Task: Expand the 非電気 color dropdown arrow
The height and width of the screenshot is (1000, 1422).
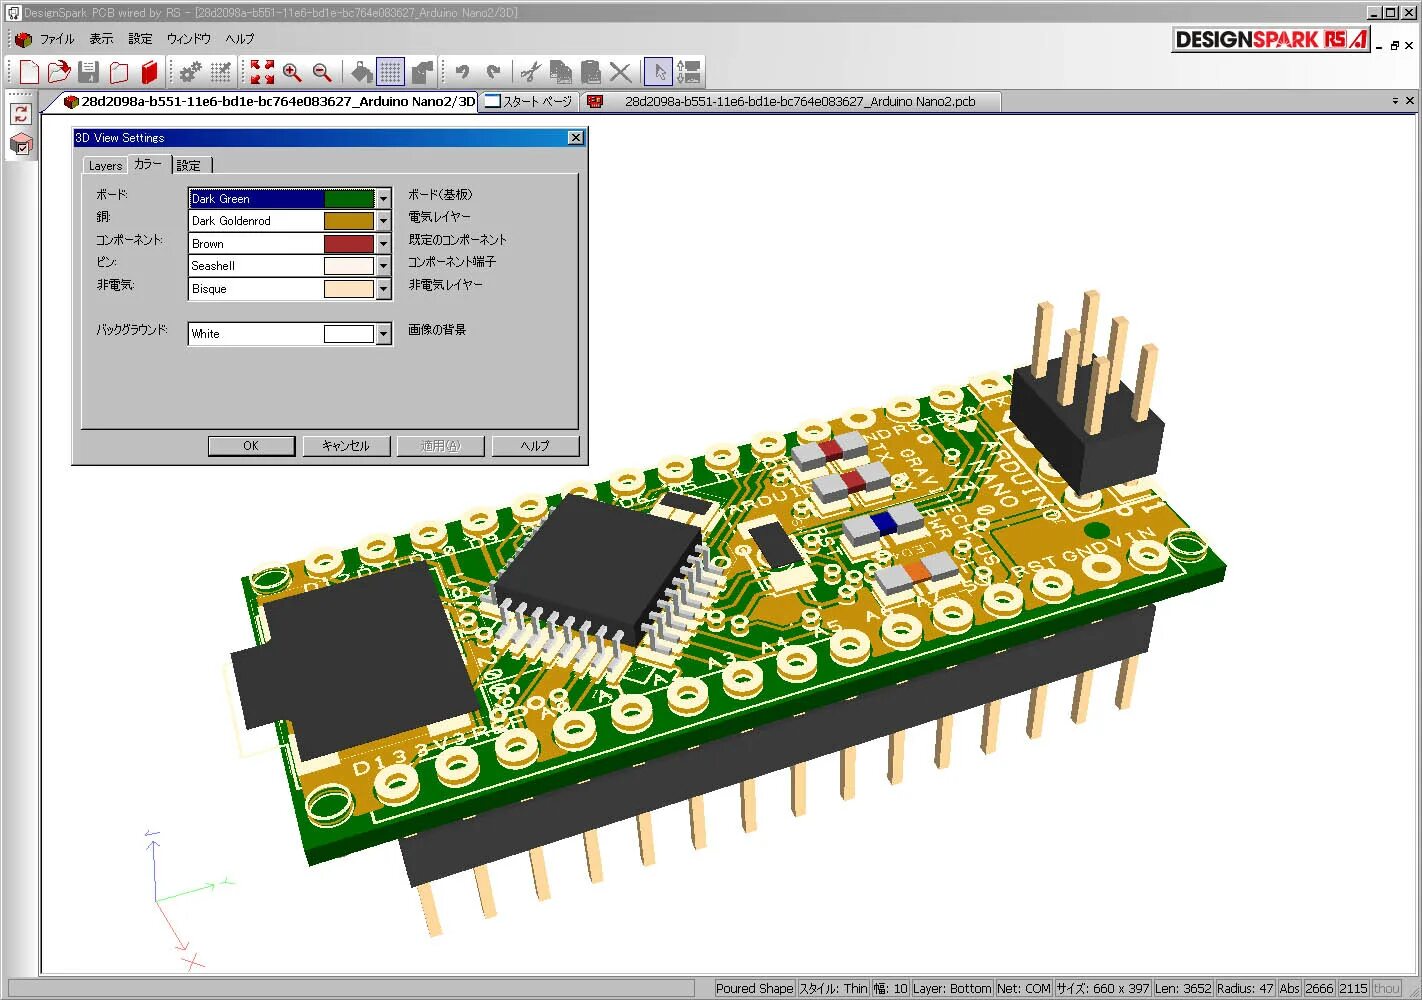Action: click(x=383, y=289)
